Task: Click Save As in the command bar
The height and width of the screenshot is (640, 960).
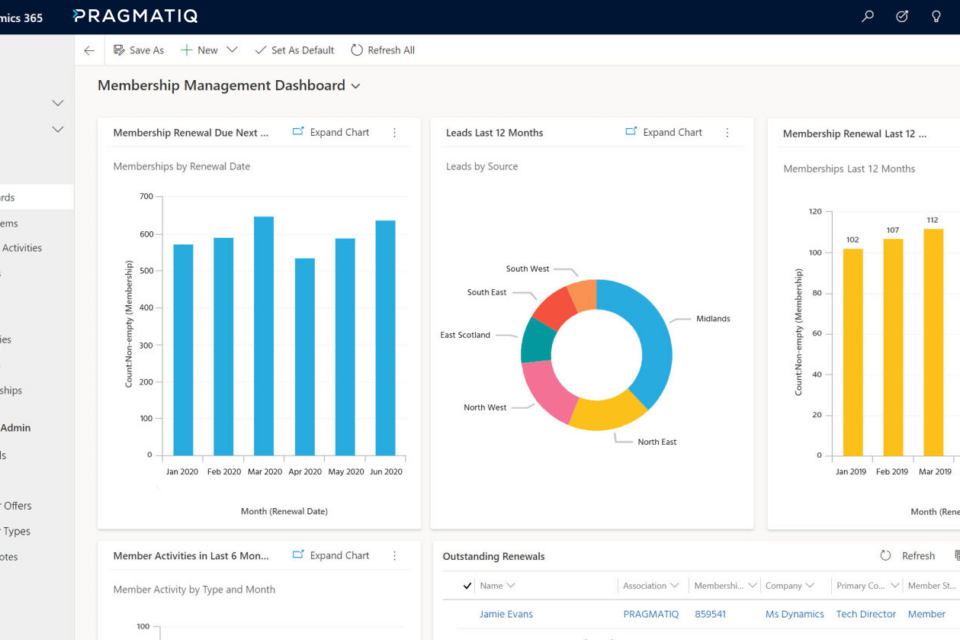Action: (x=138, y=50)
